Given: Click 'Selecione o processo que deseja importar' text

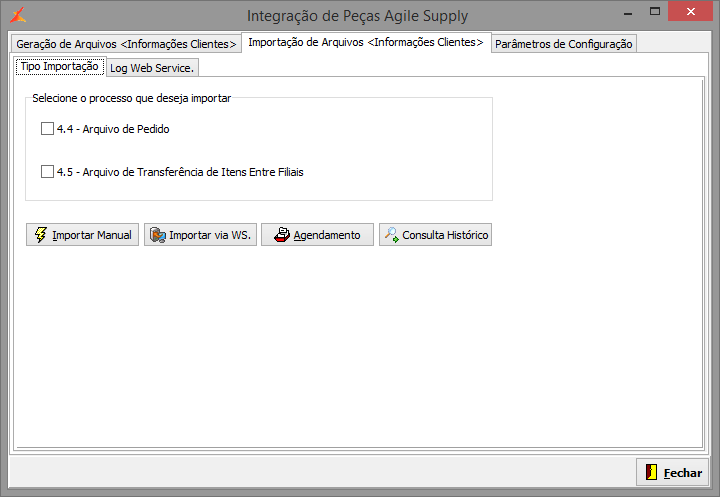Looking at the screenshot, I should point(131,98).
